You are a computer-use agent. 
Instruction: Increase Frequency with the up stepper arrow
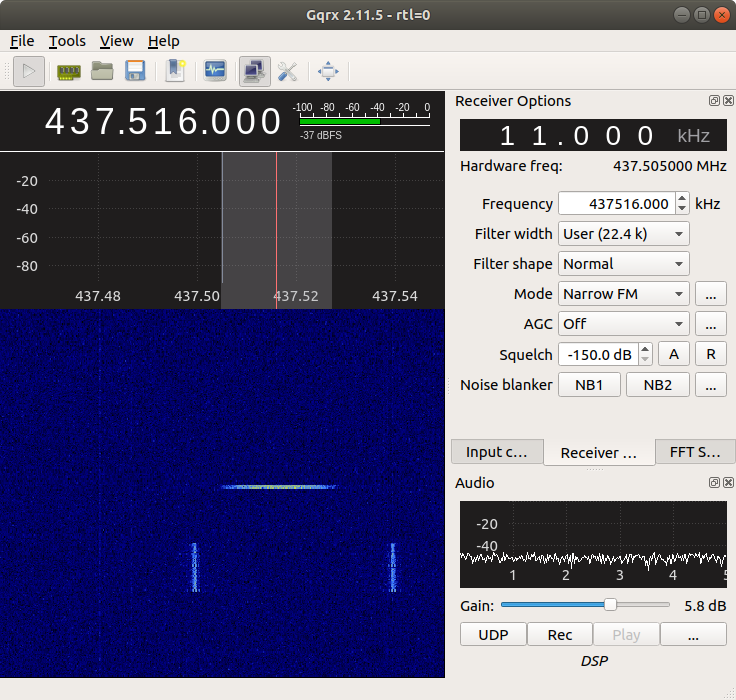(682, 199)
